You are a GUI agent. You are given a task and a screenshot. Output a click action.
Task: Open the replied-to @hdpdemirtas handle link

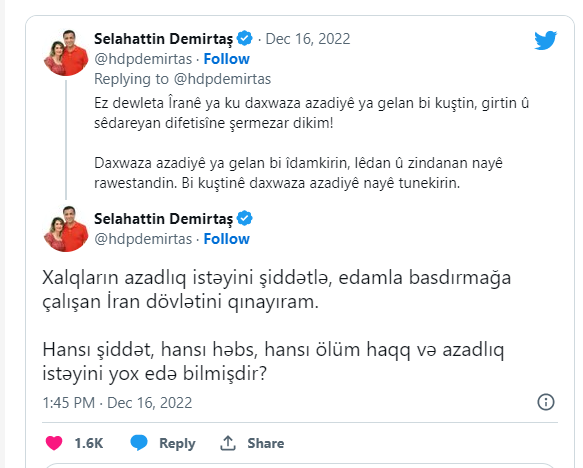pos(222,79)
